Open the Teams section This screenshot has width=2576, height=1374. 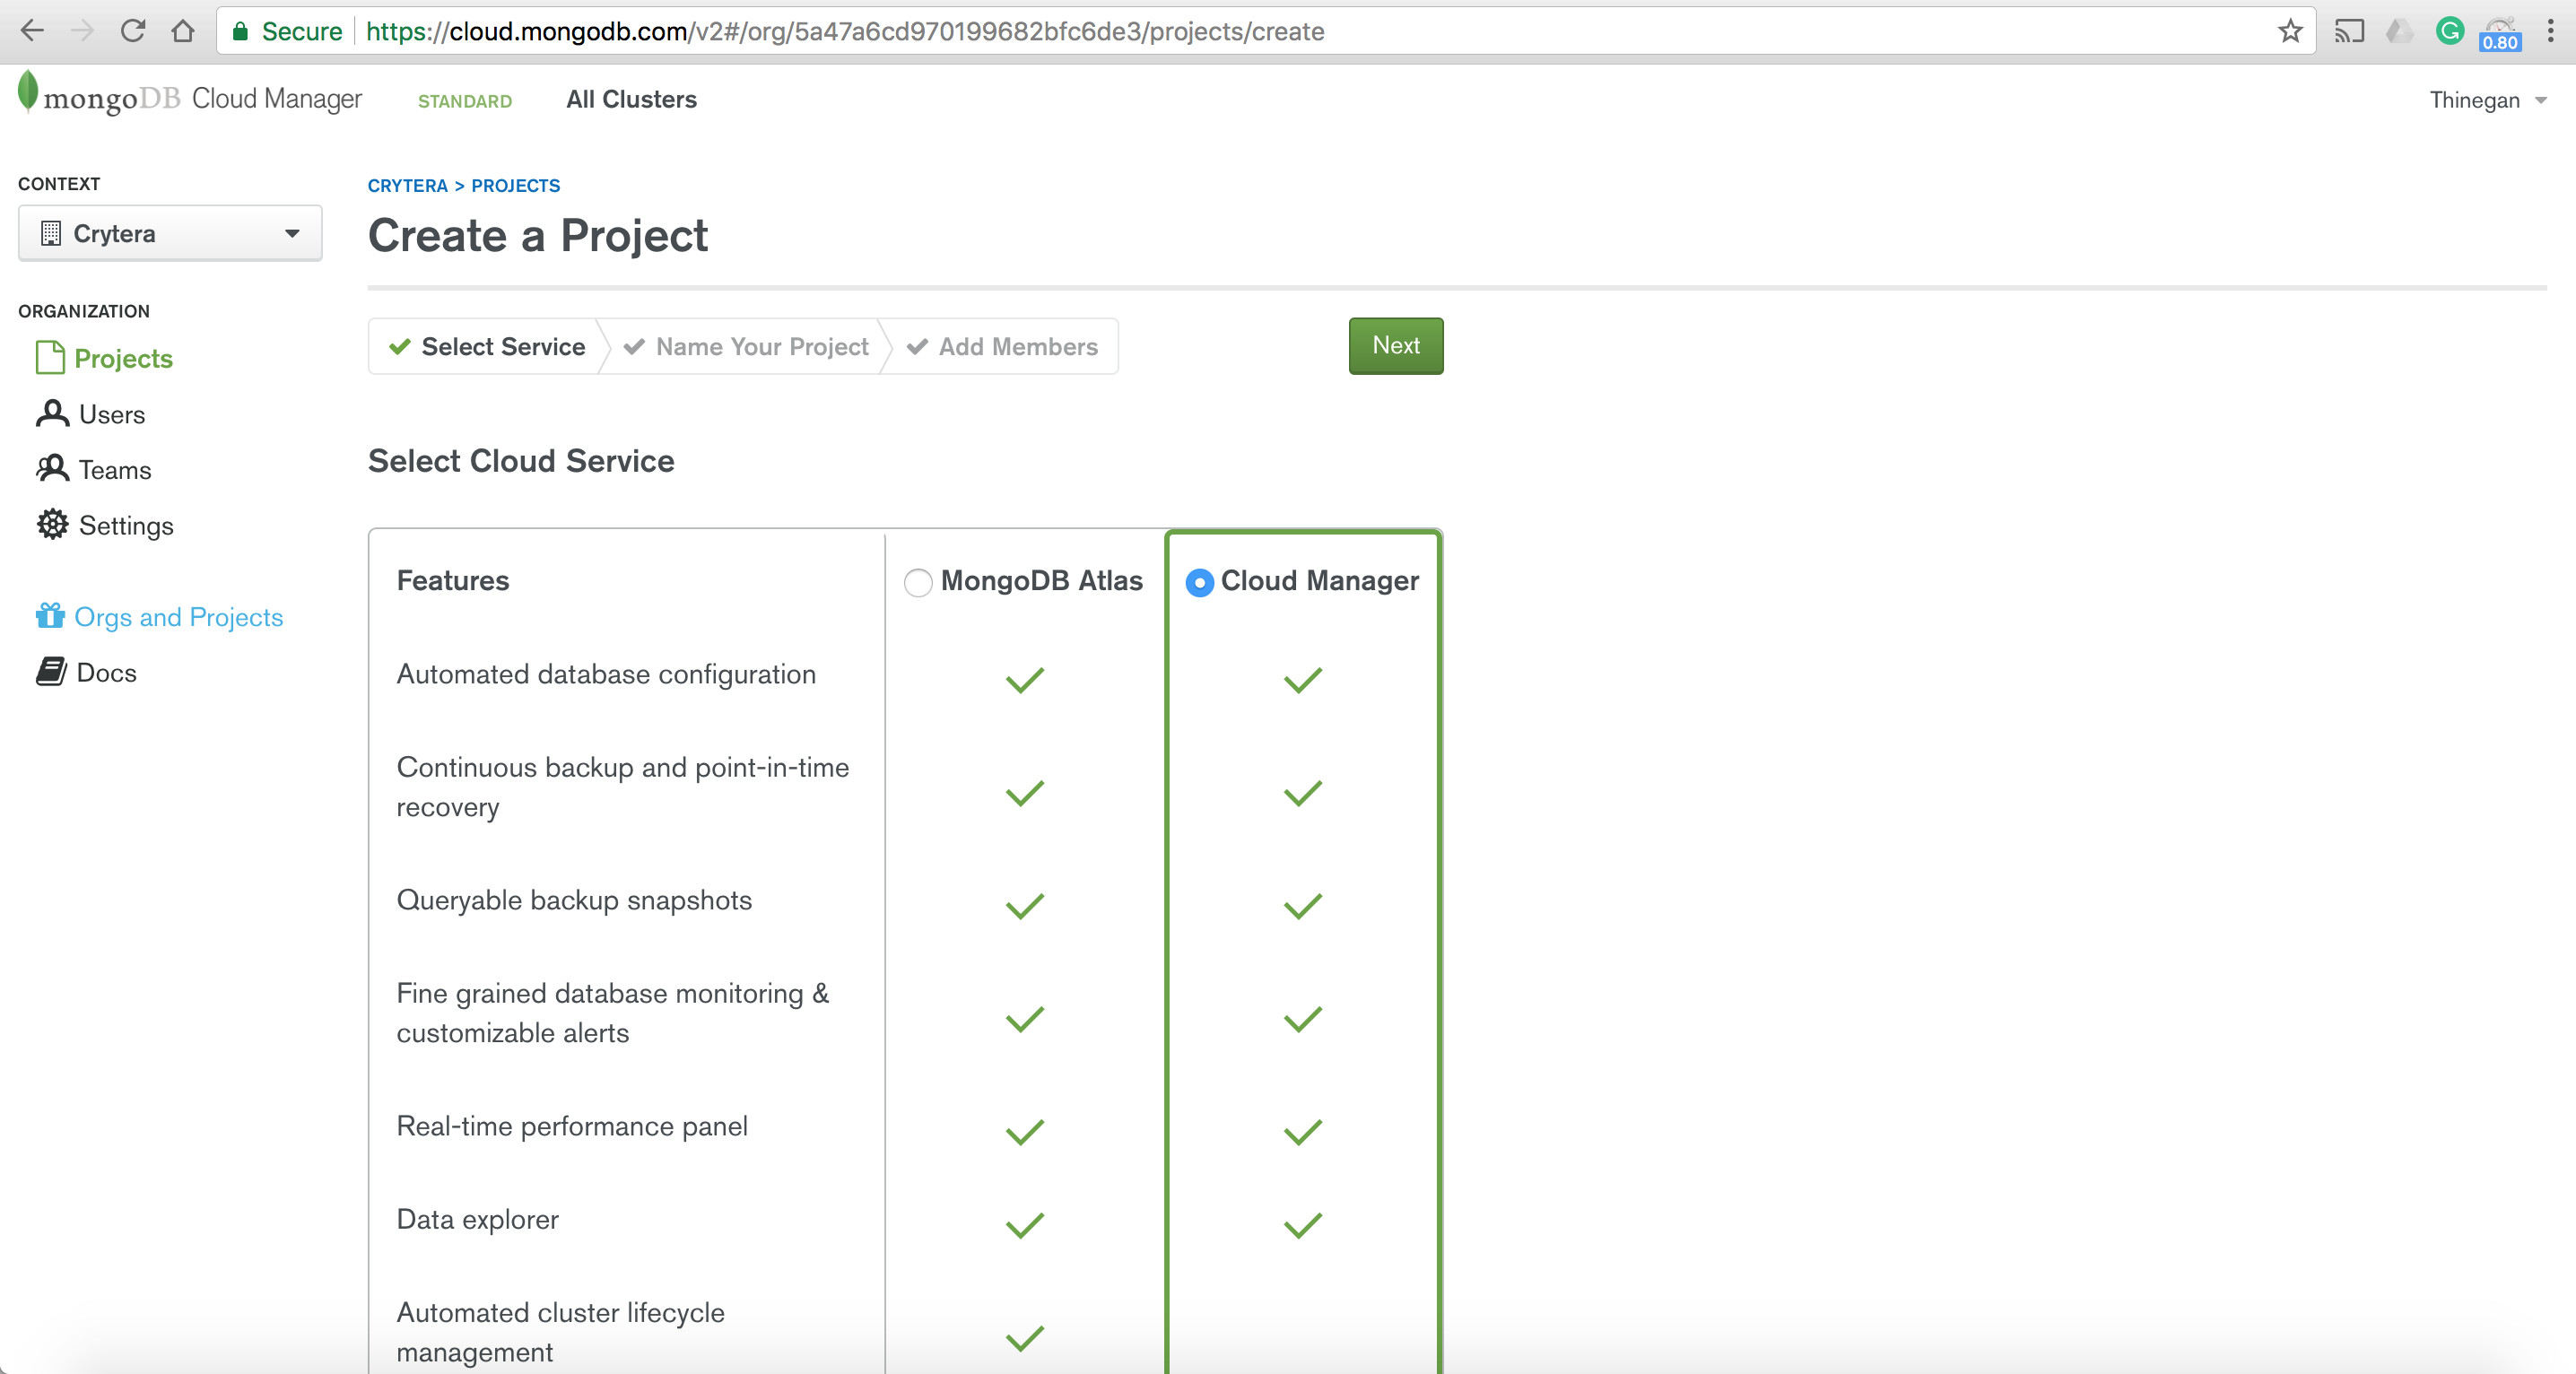pyautogui.click(x=114, y=470)
